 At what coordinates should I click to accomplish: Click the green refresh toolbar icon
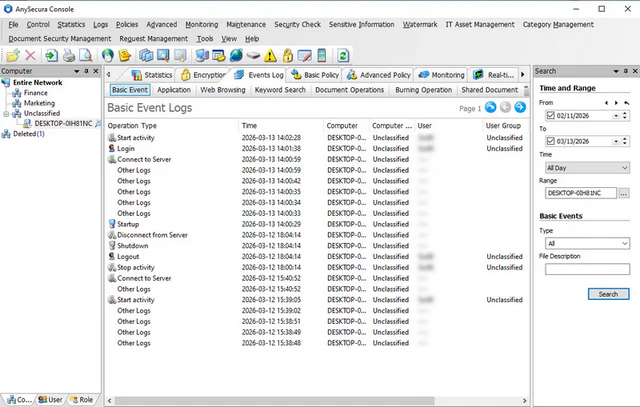pos(343,55)
